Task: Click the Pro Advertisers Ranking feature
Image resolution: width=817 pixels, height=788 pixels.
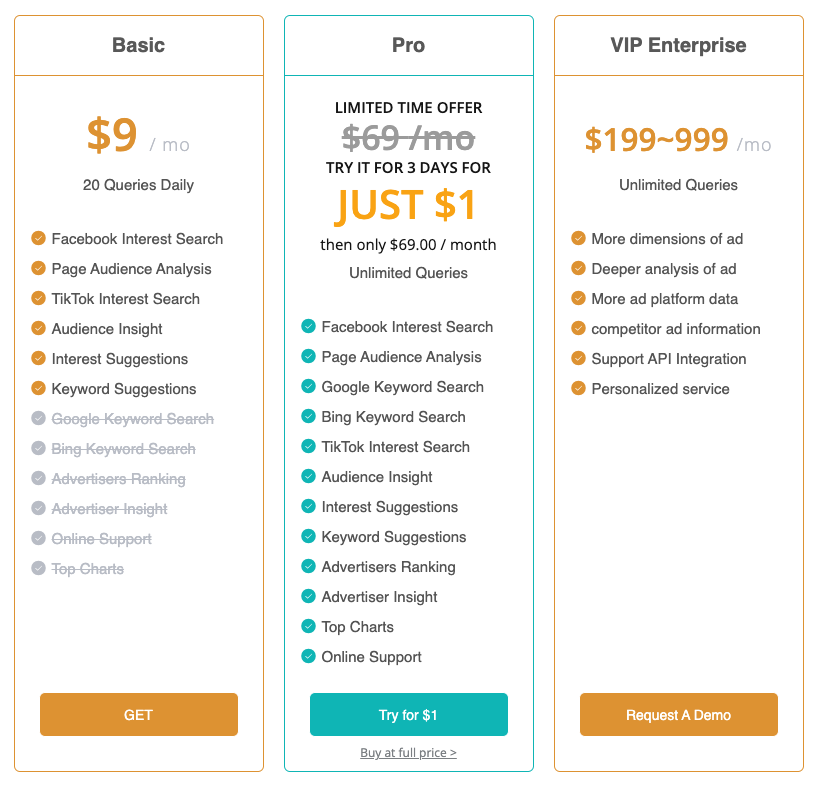Action: [x=388, y=567]
